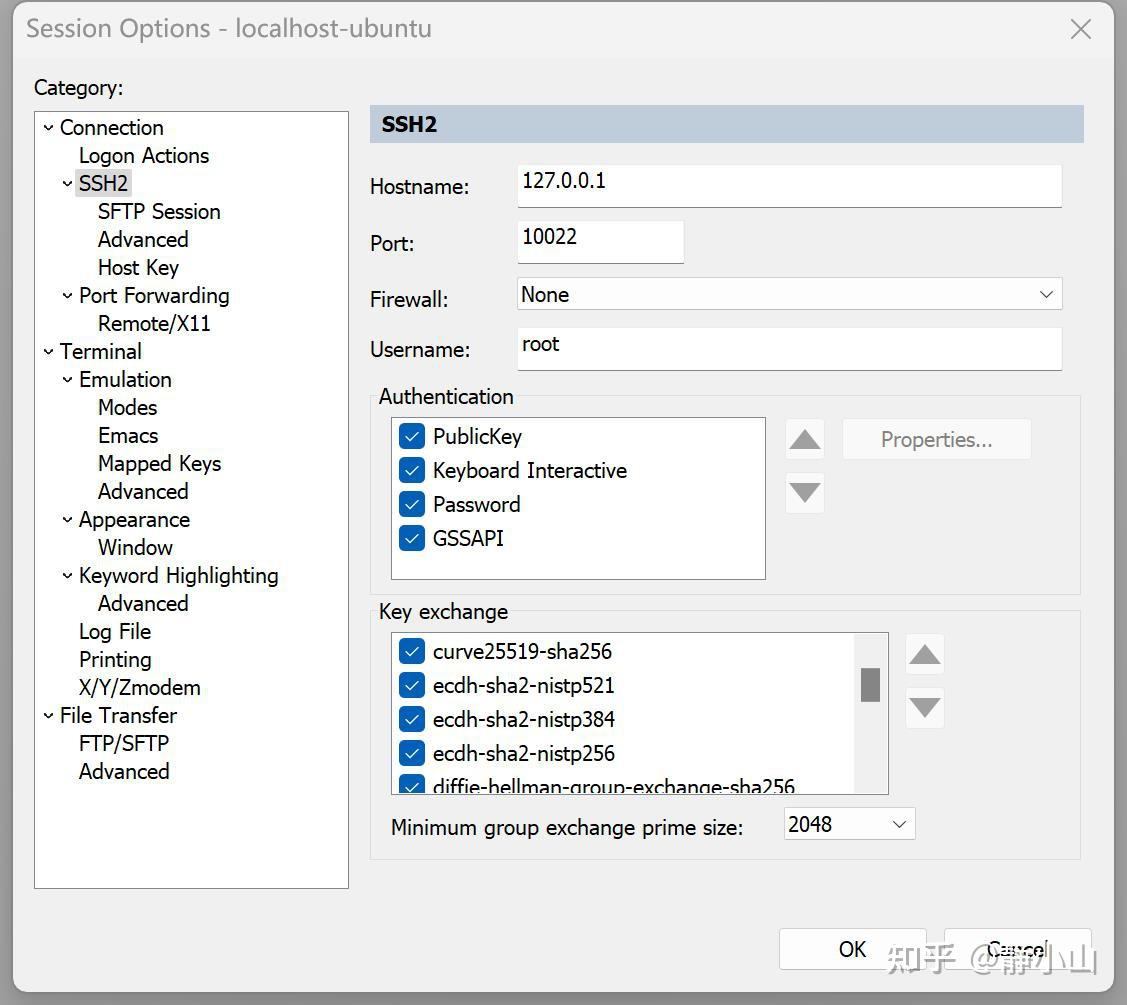Collapse the Connection tree chevron
The width and height of the screenshot is (1127, 1005).
pos(48,128)
